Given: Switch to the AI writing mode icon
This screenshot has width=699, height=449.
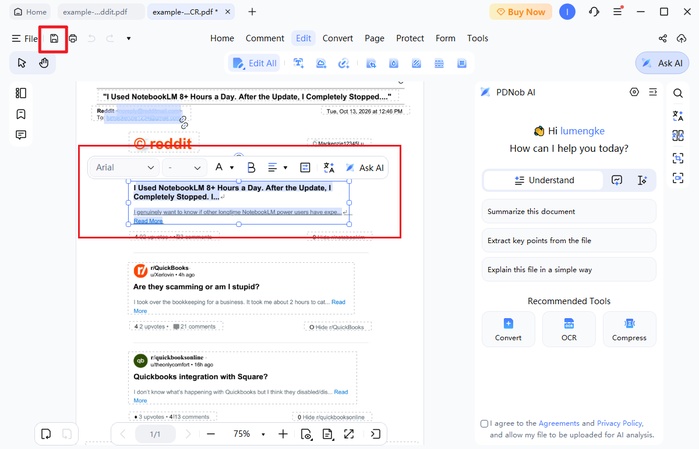Looking at the screenshot, I should (642, 180).
